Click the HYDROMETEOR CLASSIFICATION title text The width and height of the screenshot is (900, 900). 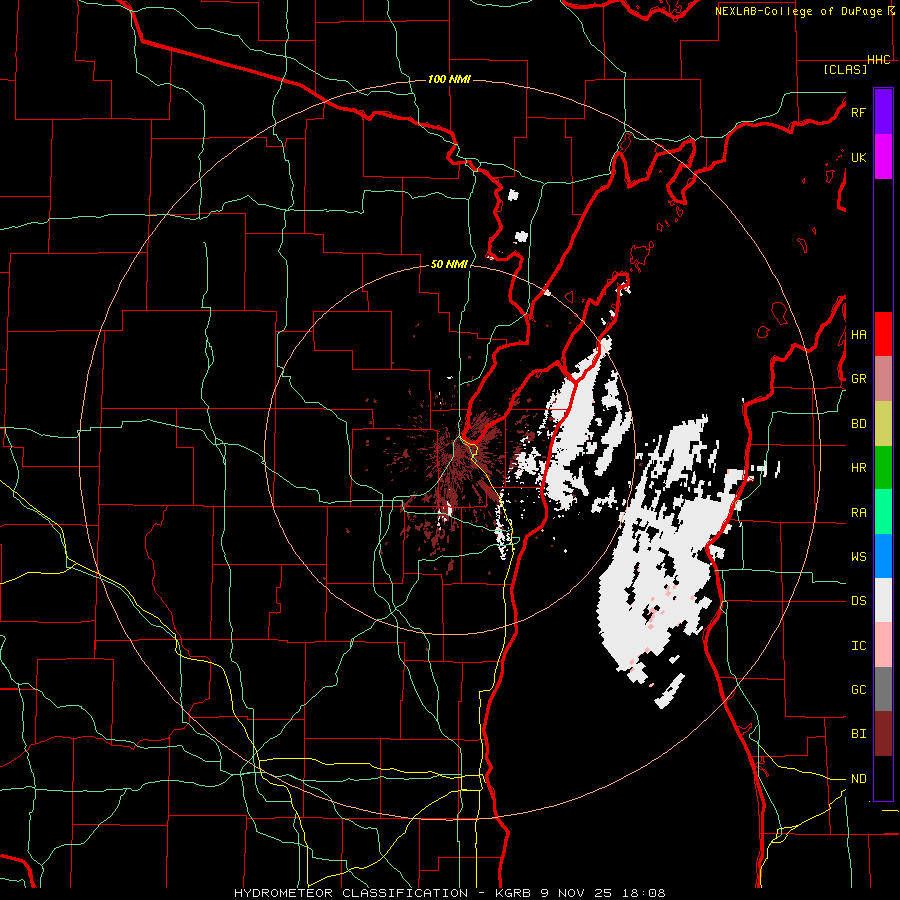click(351, 893)
